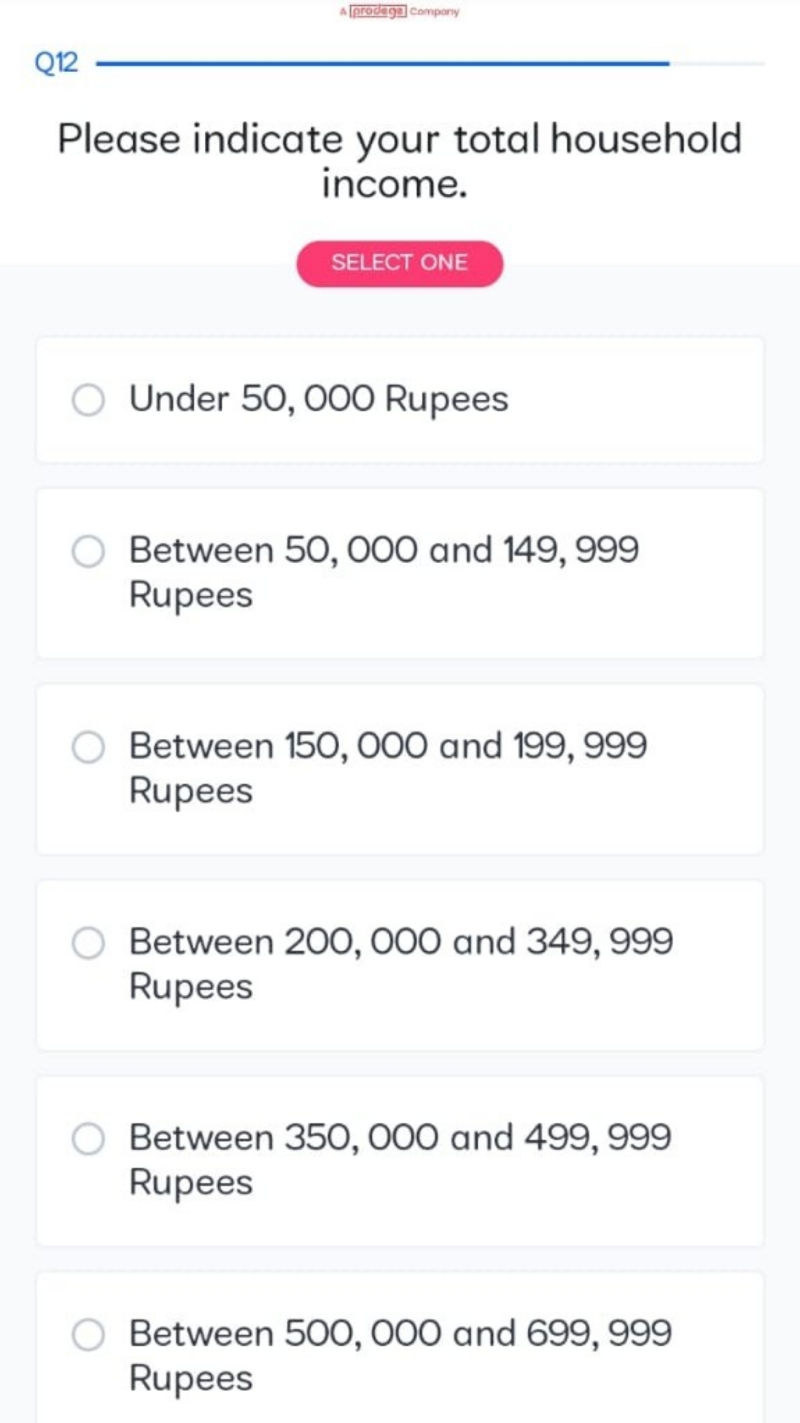
Task: Click the pink SELECT ONE badge
Action: point(400,263)
